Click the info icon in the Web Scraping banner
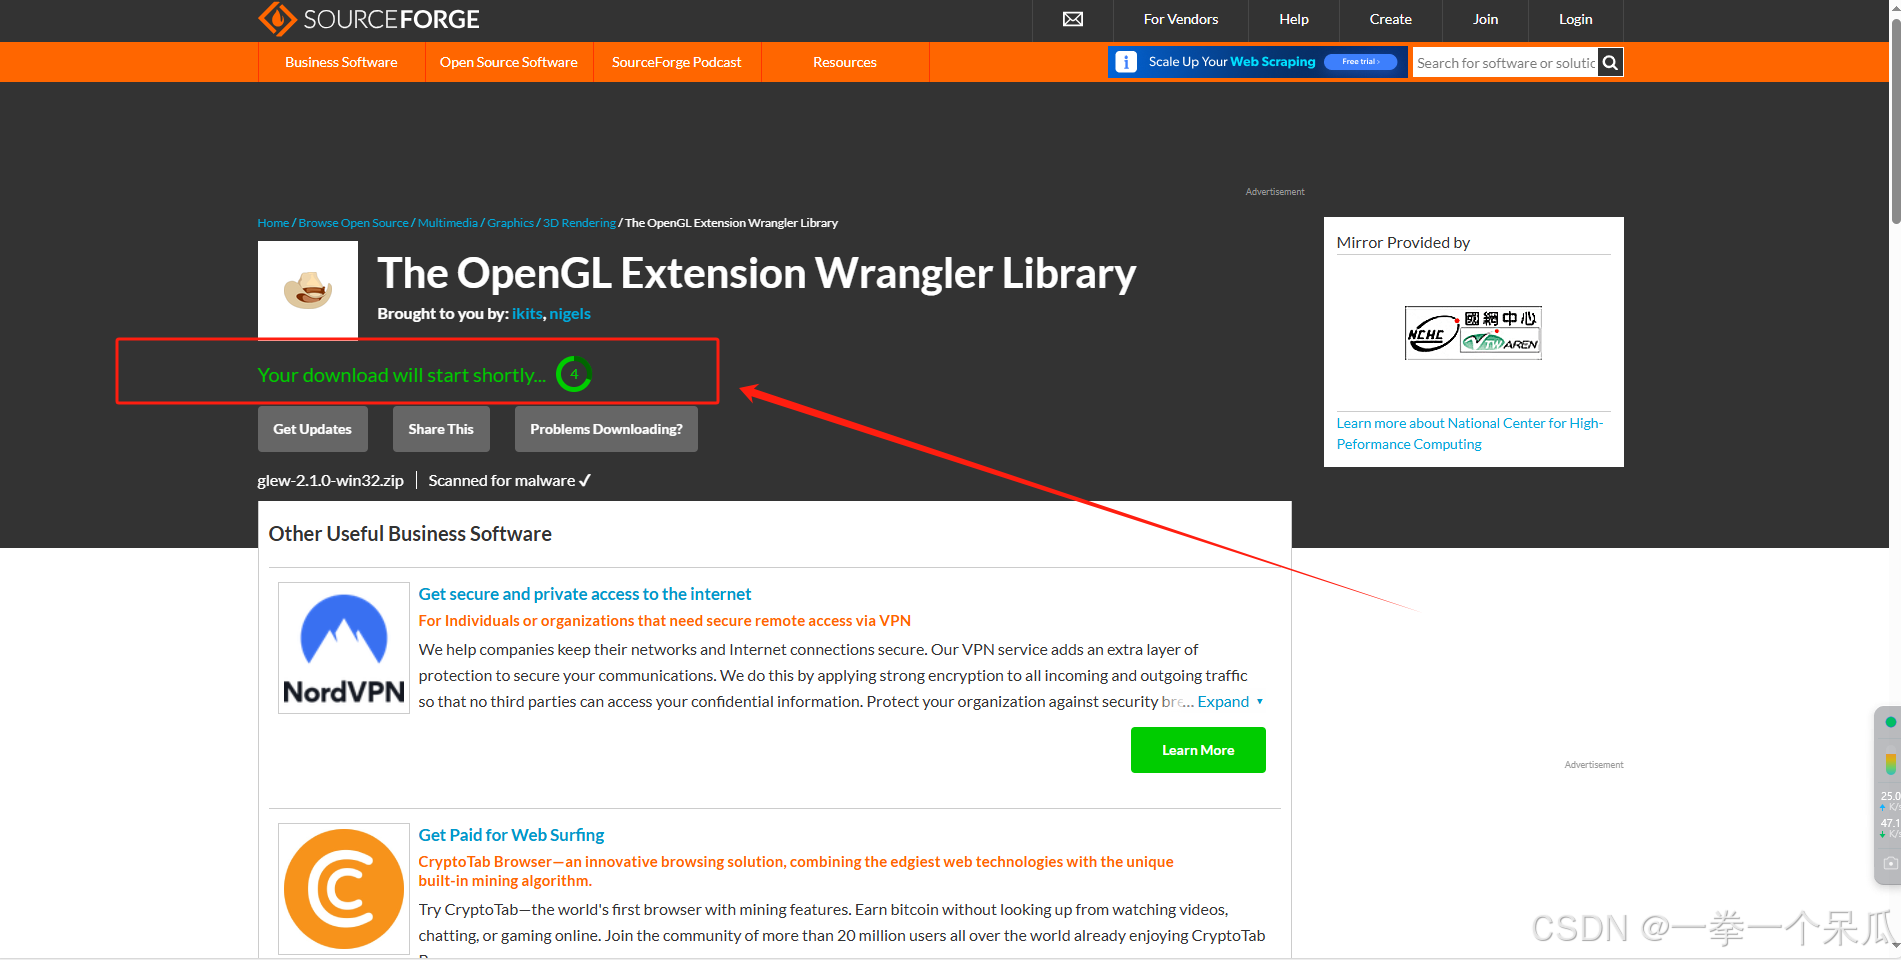 point(1126,61)
